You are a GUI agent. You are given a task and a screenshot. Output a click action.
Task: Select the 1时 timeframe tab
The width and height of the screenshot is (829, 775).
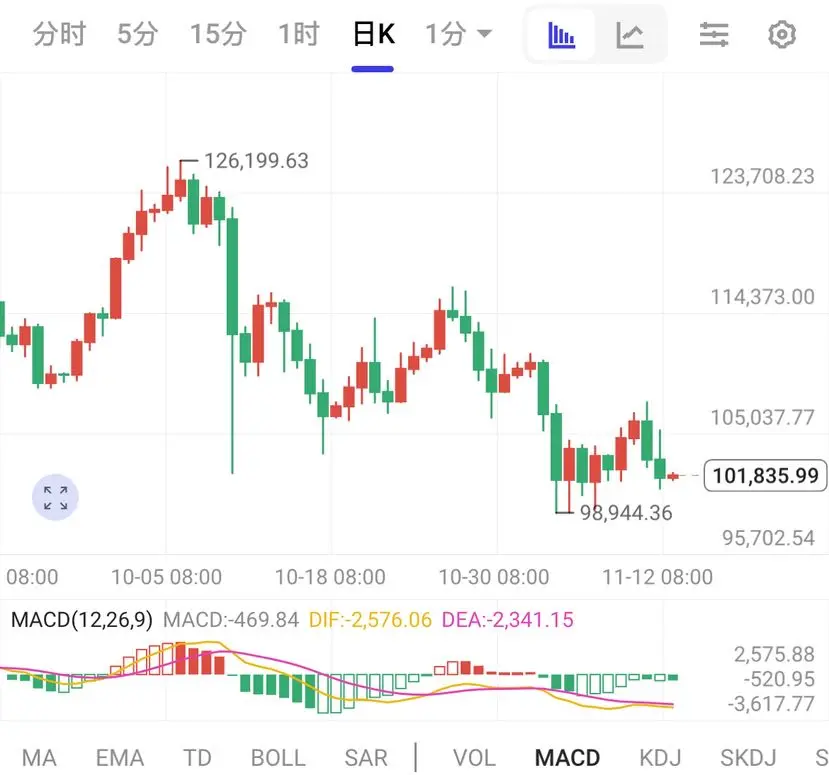(299, 34)
